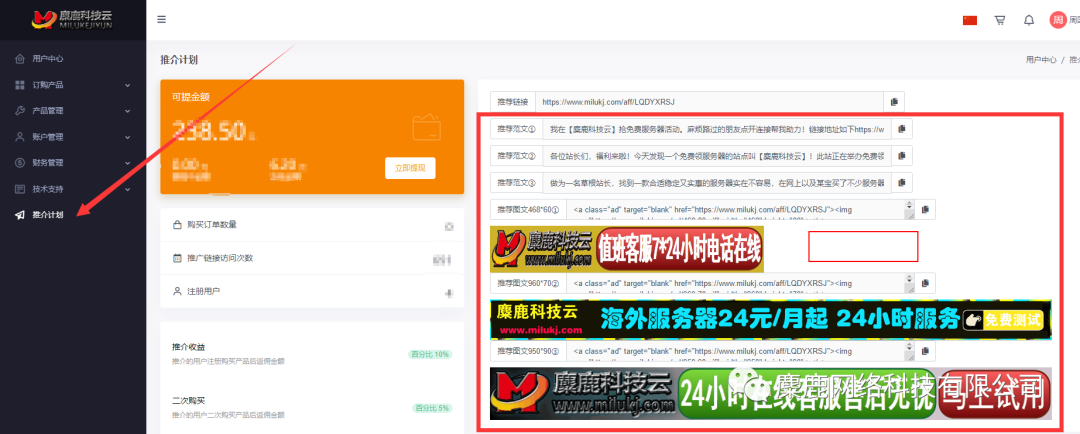Click the 产品管理 wrench icon
Screen dimensions: 1080x434
point(20,110)
